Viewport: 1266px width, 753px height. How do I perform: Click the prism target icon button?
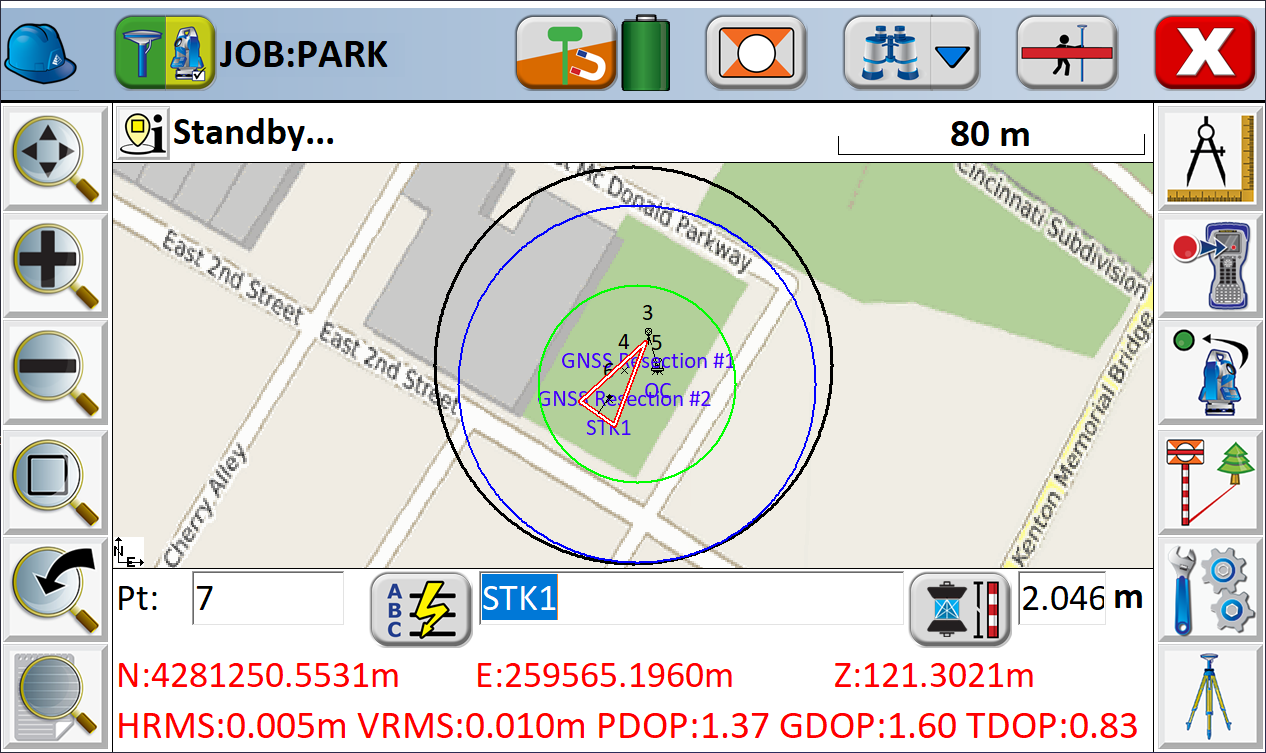point(756,52)
